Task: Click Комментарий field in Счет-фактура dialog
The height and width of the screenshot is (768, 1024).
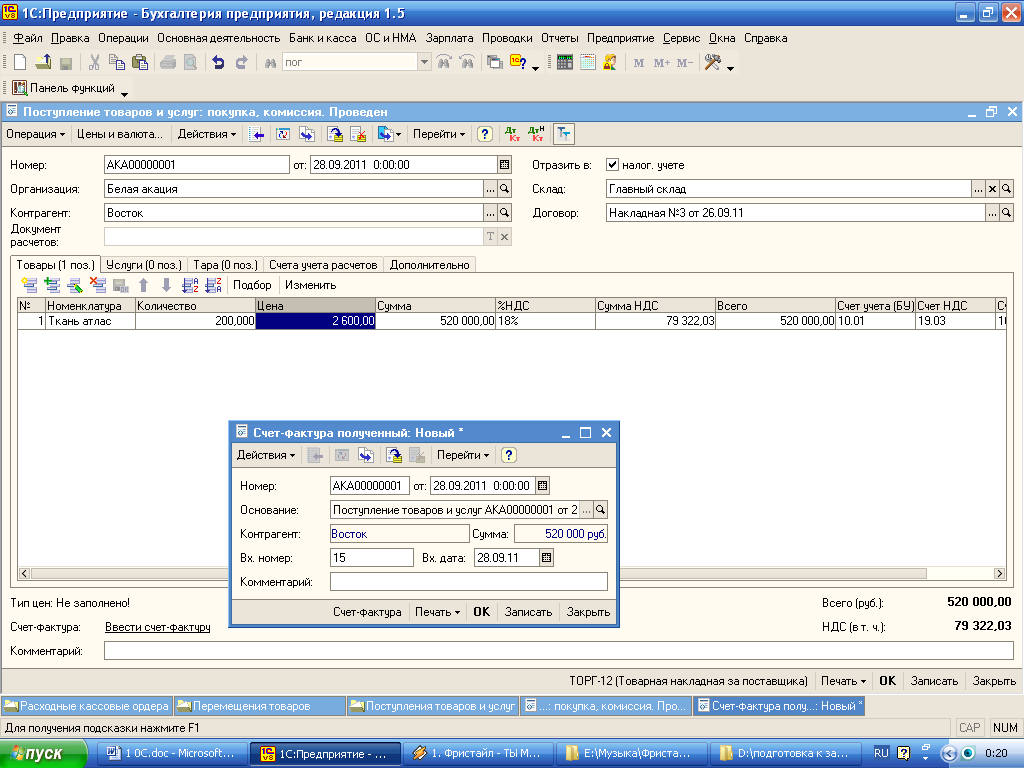Action: pos(468,581)
